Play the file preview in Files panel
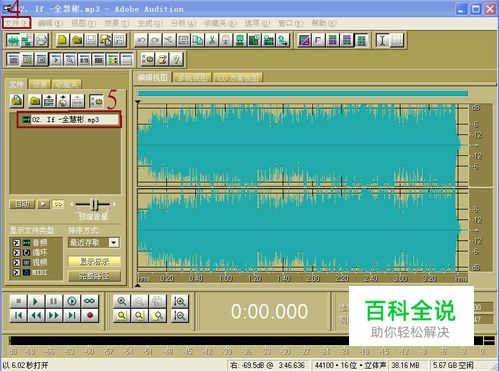Viewport: 499px width, 371px height. (x=44, y=204)
